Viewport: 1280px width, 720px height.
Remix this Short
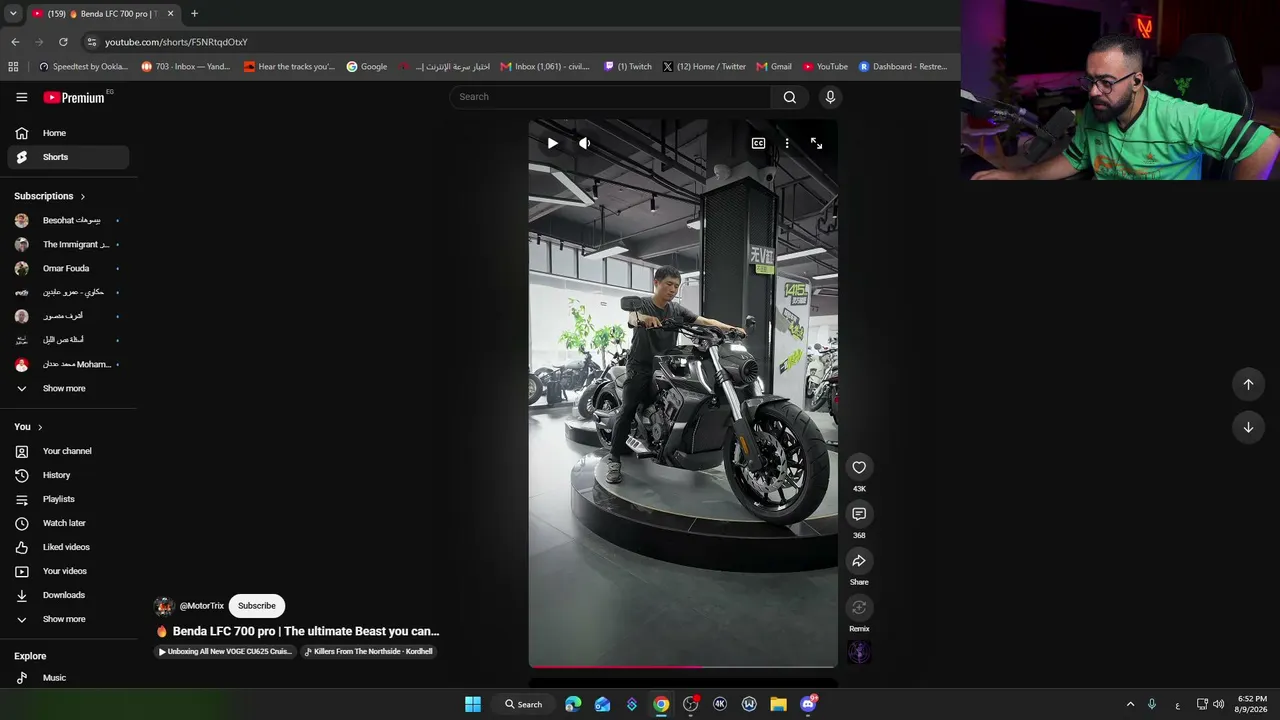[x=859, y=608]
